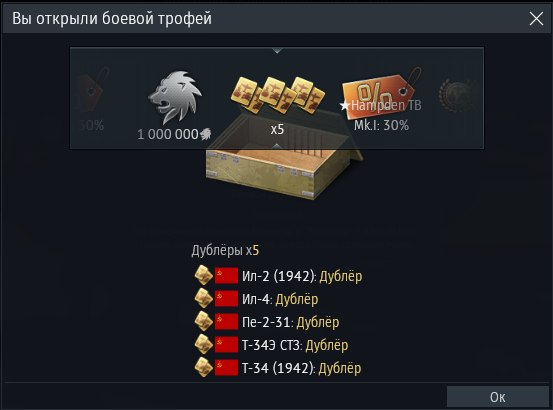Click the gold card icon beside Ил-4
The height and width of the screenshot is (410, 553).
[x=204, y=298]
